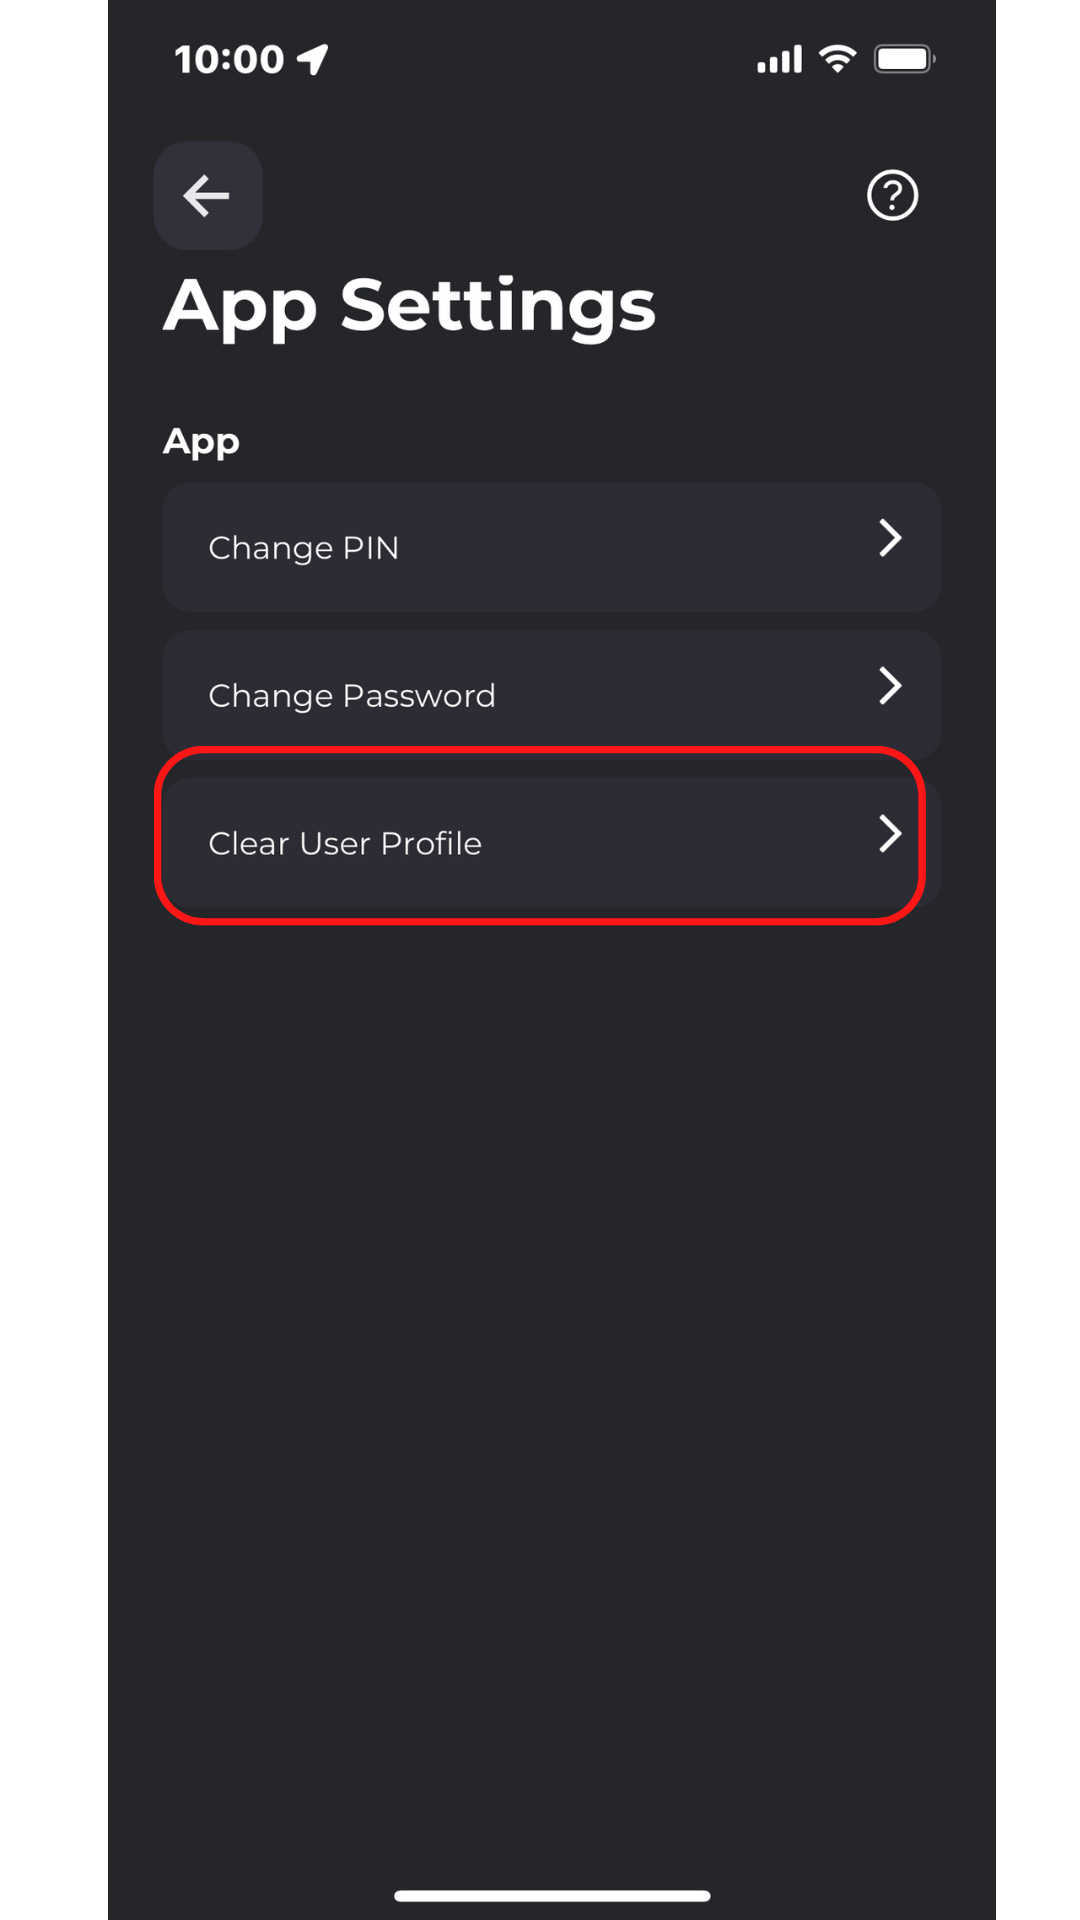Image resolution: width=1080 pixels, height=1920 pixels.
Task: Select the Clear User Profile option
Action: [x=552, y=843]
